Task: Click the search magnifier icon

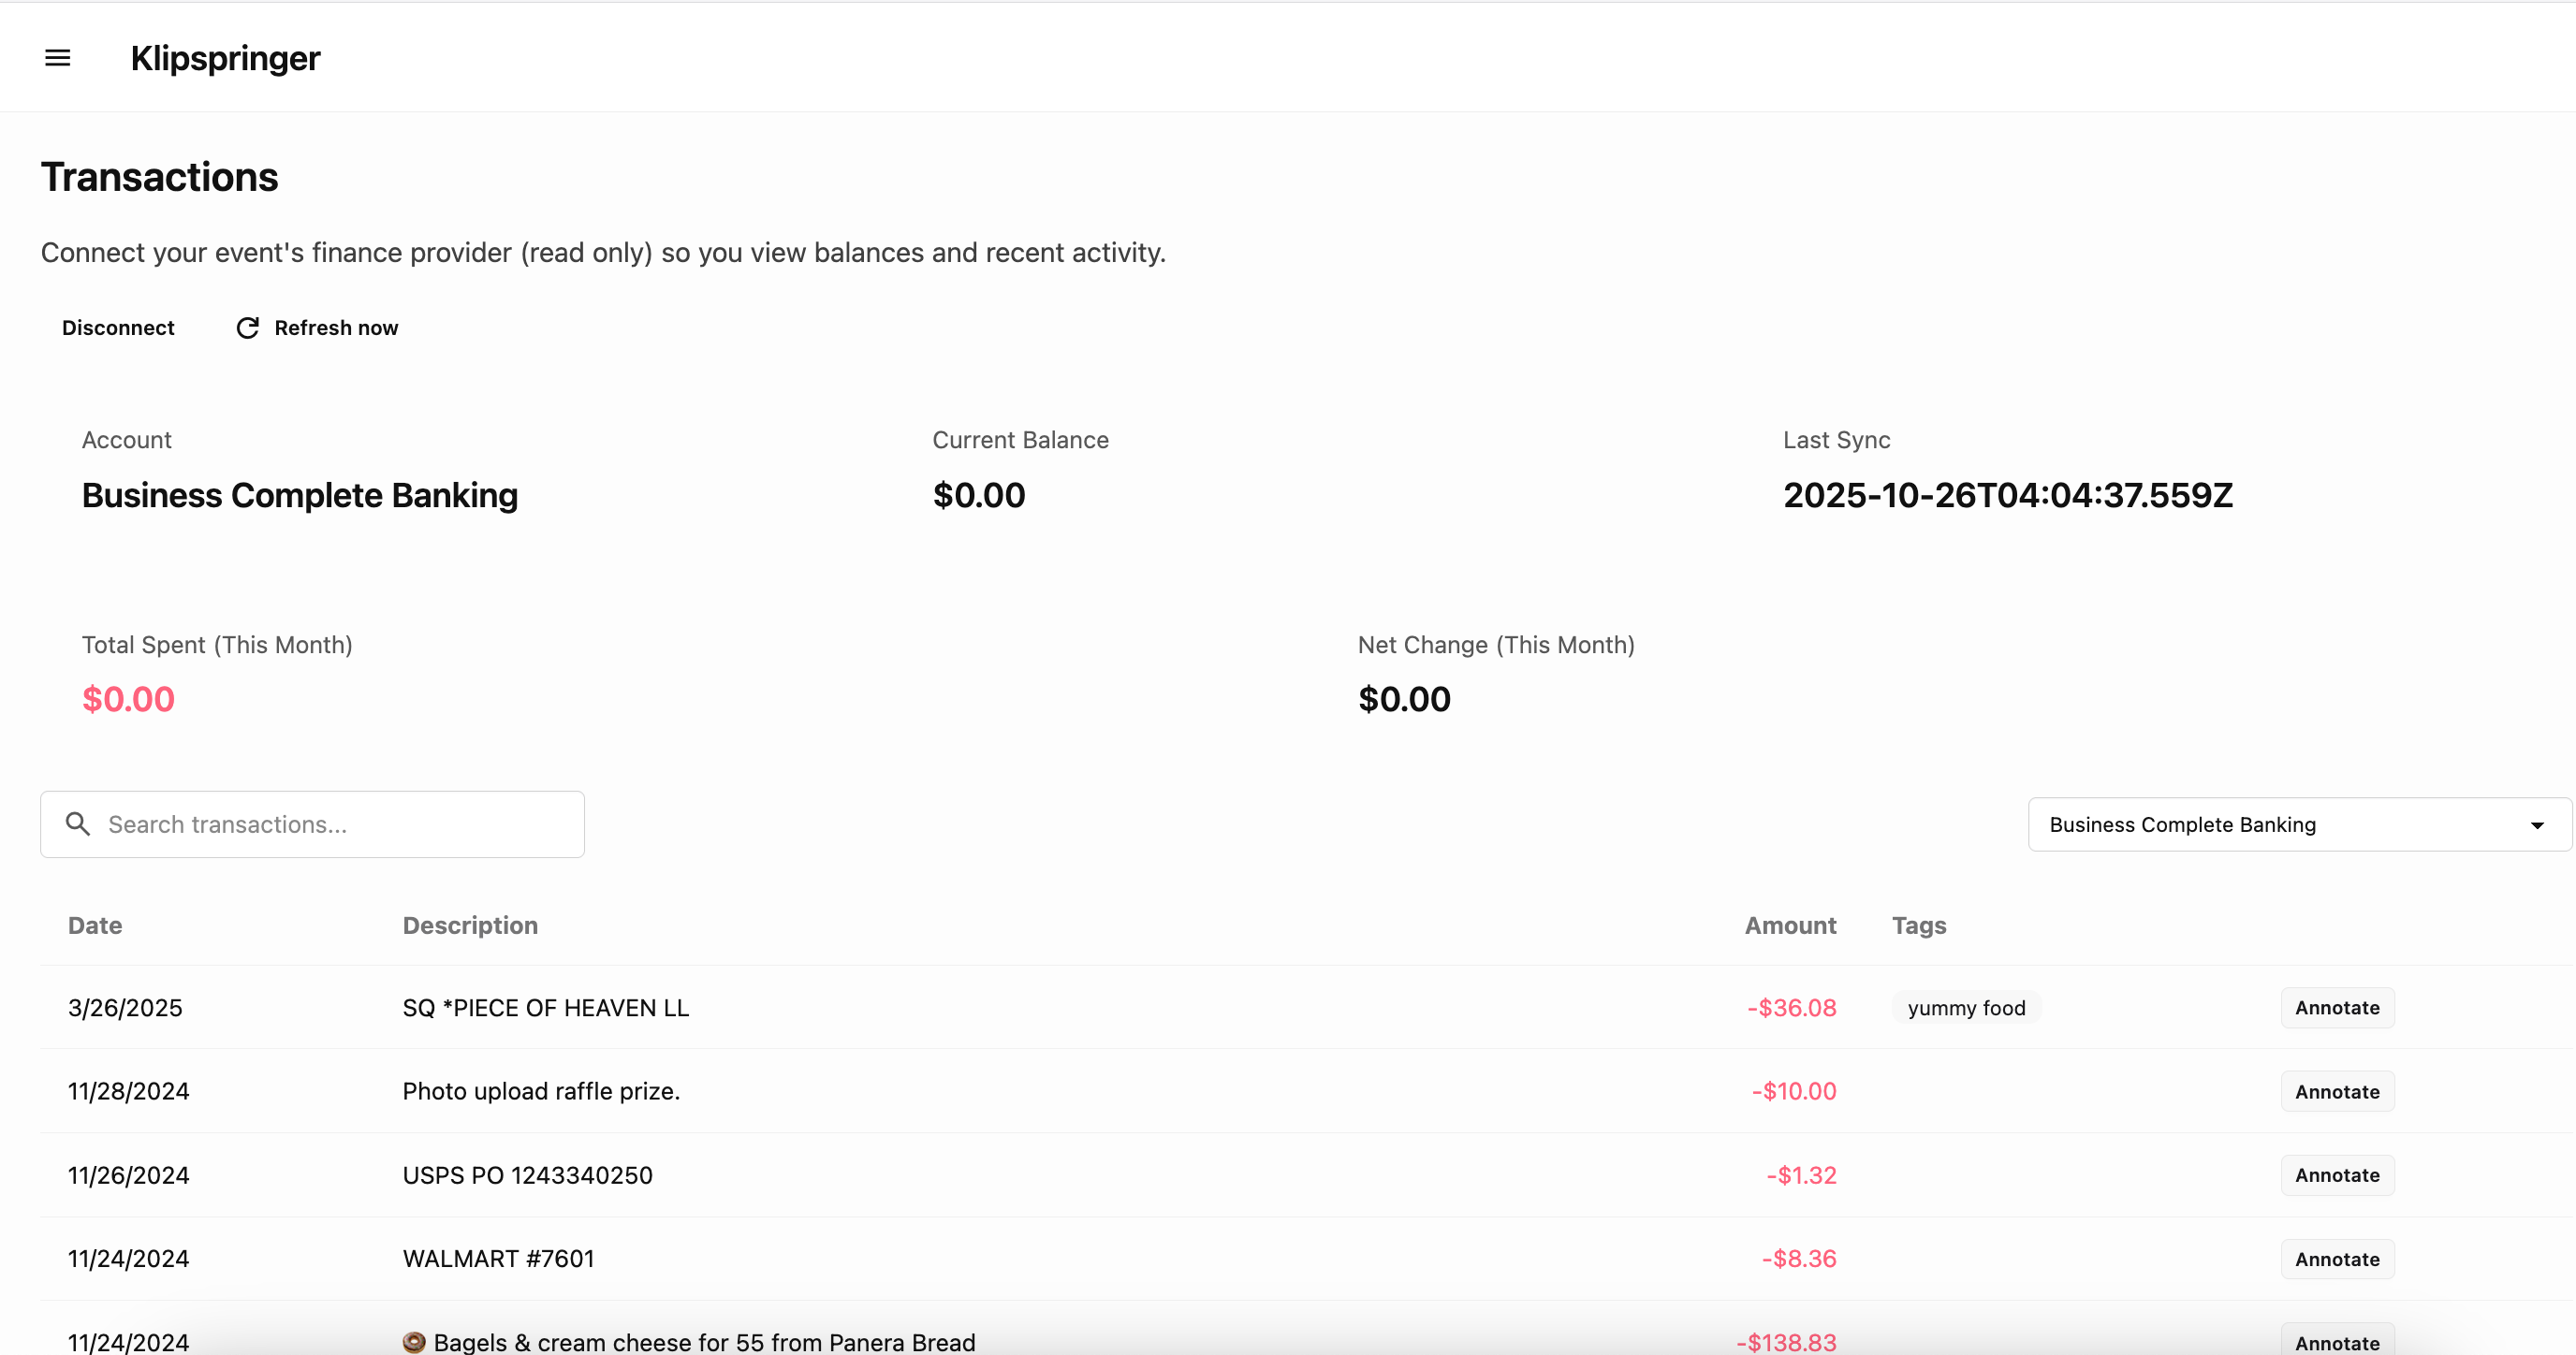Action: click(x=77, y=824)
